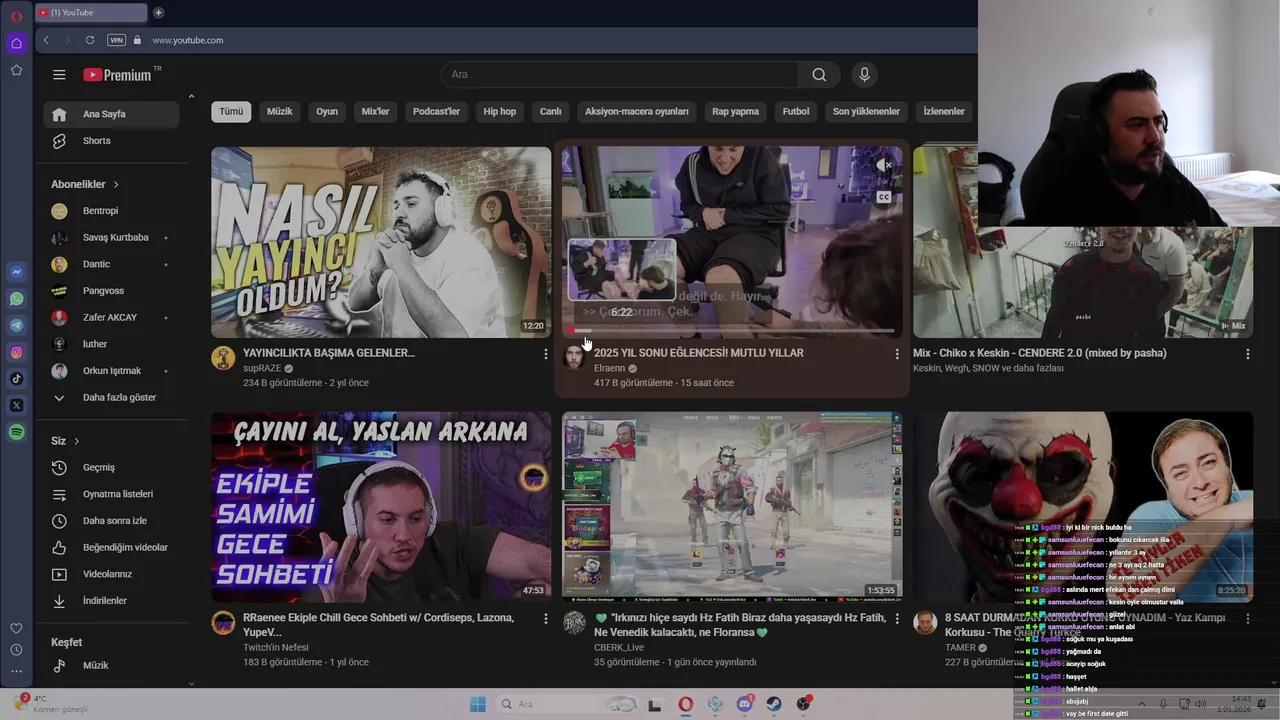The image size is (1280, 720).
Task: Open Shorts from the sidebar
Action: pyautogui.click(x=111, y=141)
